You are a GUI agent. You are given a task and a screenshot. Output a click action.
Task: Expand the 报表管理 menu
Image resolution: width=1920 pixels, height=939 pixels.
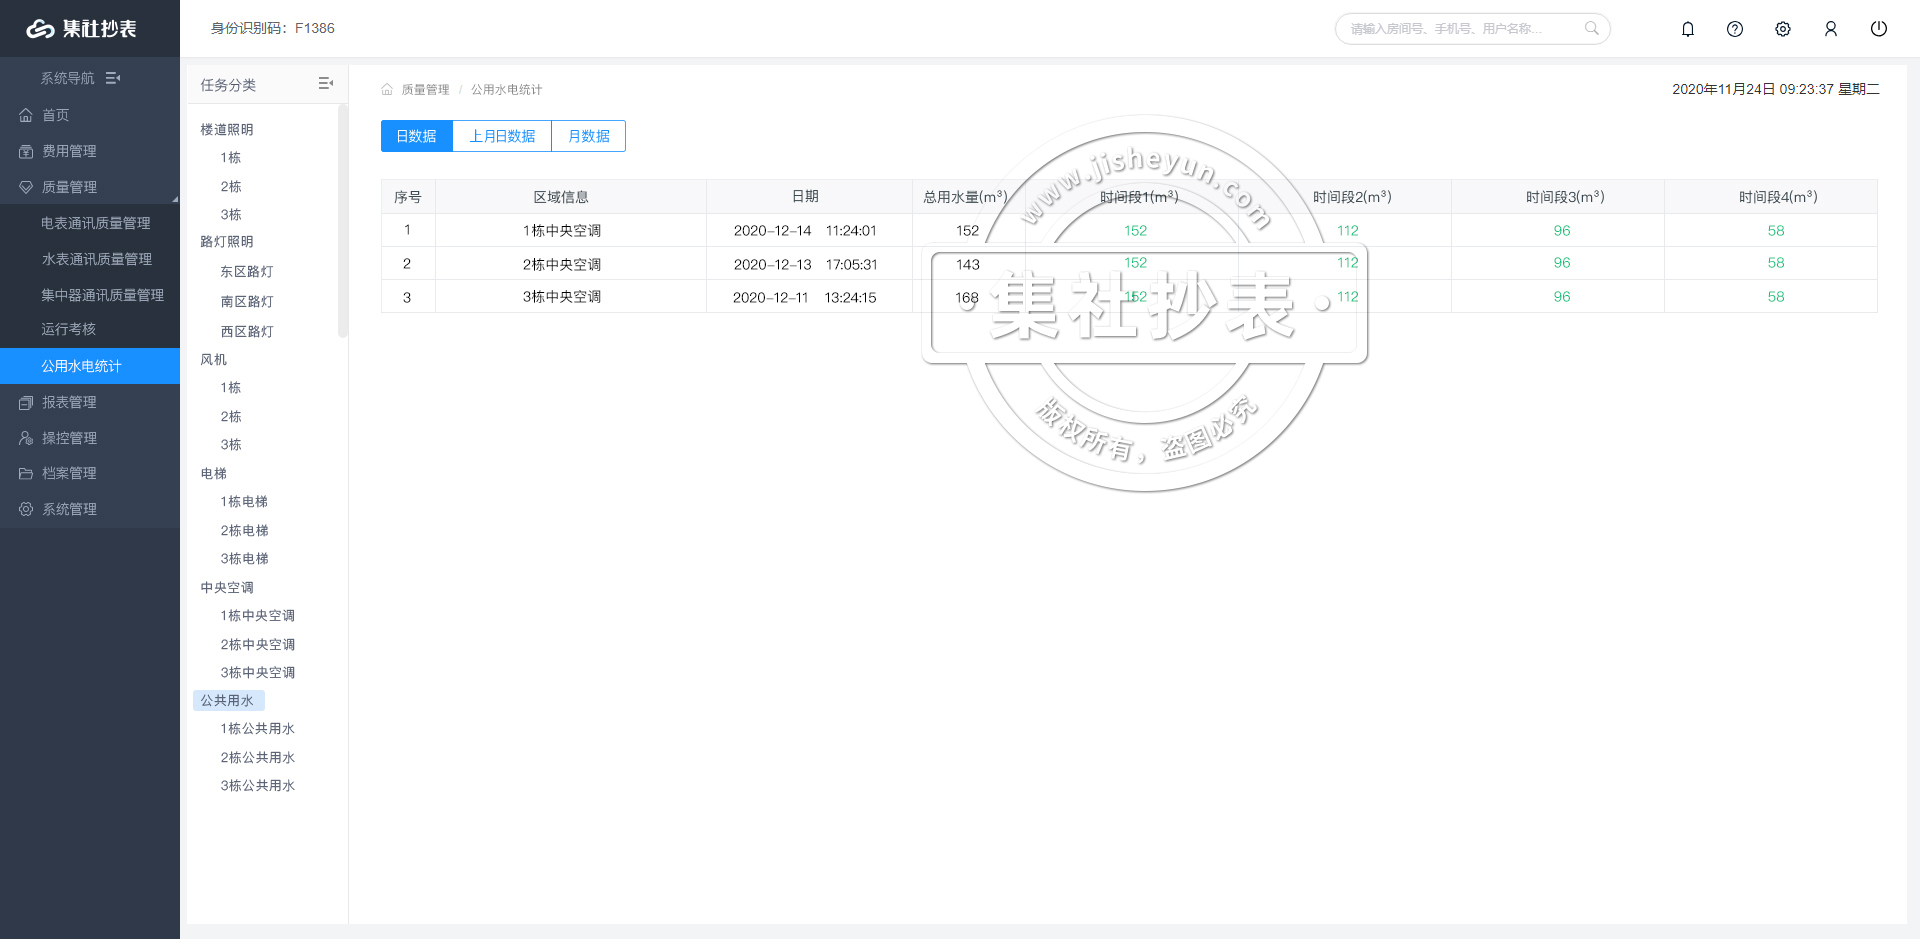point(69,402)
